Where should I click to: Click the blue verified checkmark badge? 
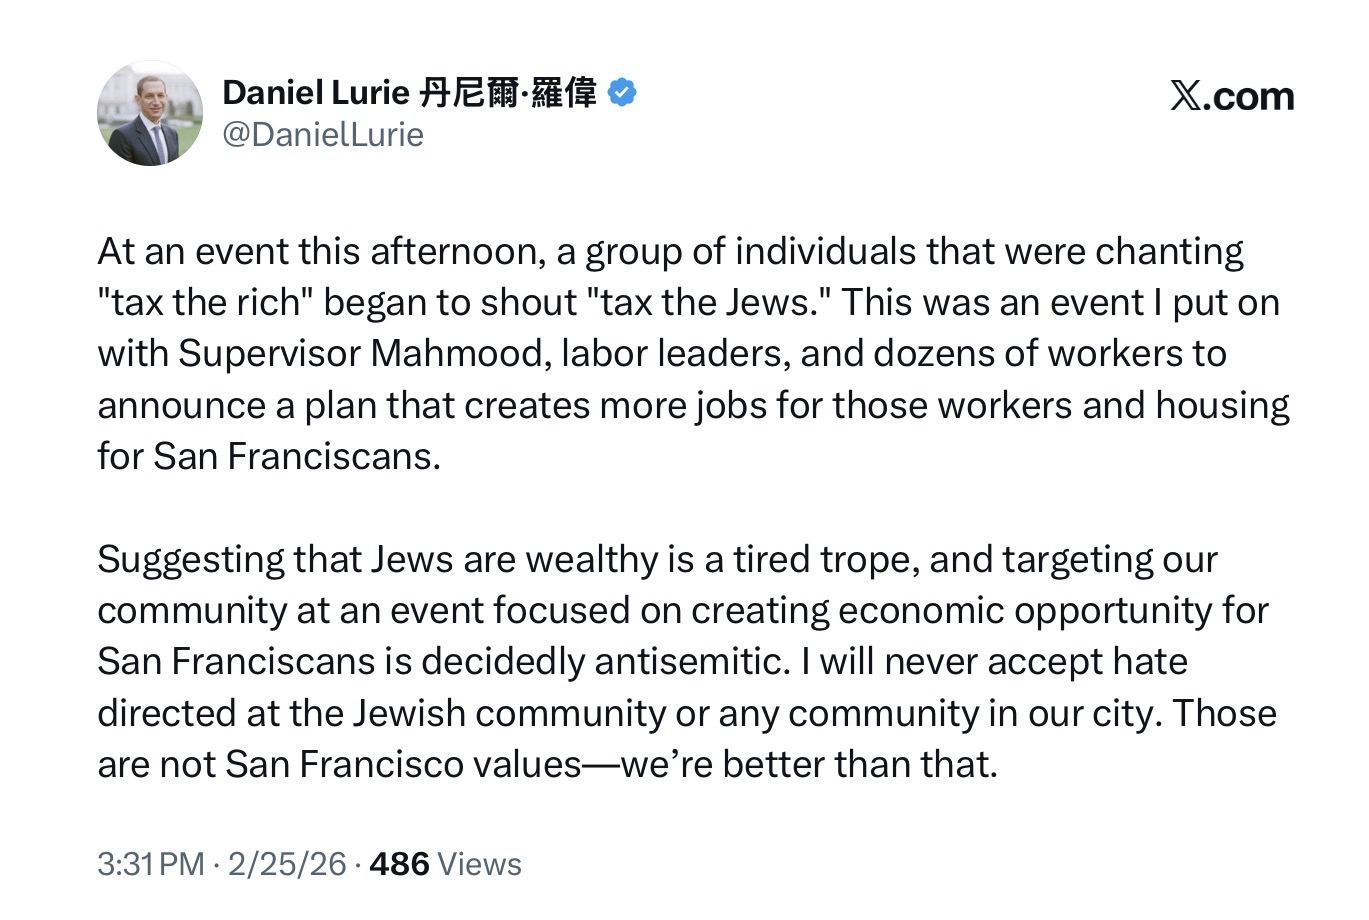pos(622,93)
